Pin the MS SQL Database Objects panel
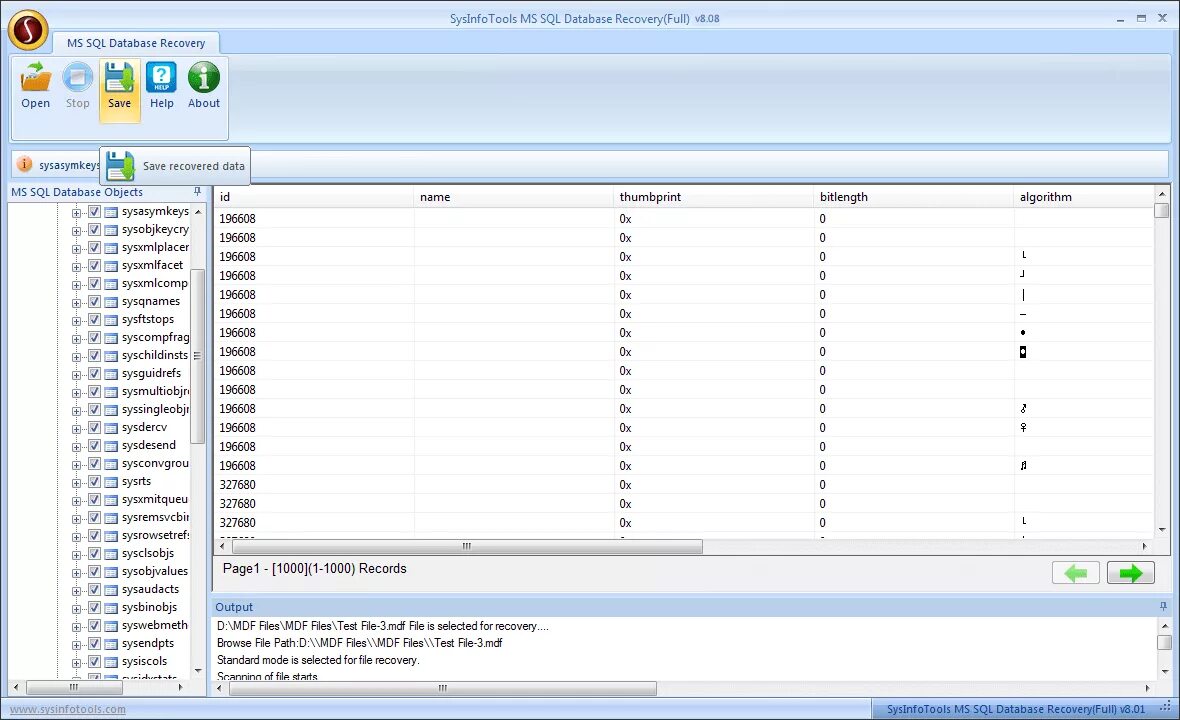Image resolution: width=1180 pixels, height=720 pixels. point(197,192)
